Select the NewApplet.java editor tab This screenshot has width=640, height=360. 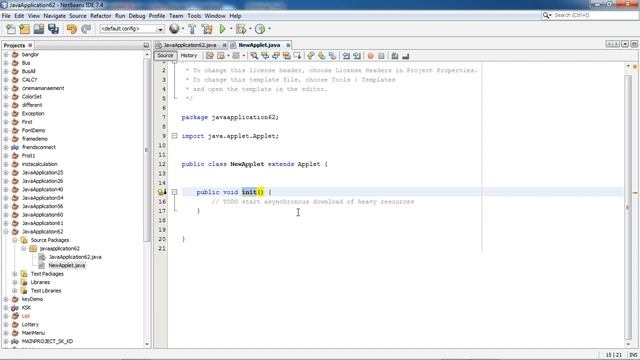pyautogui.click(x=259, y=45)
